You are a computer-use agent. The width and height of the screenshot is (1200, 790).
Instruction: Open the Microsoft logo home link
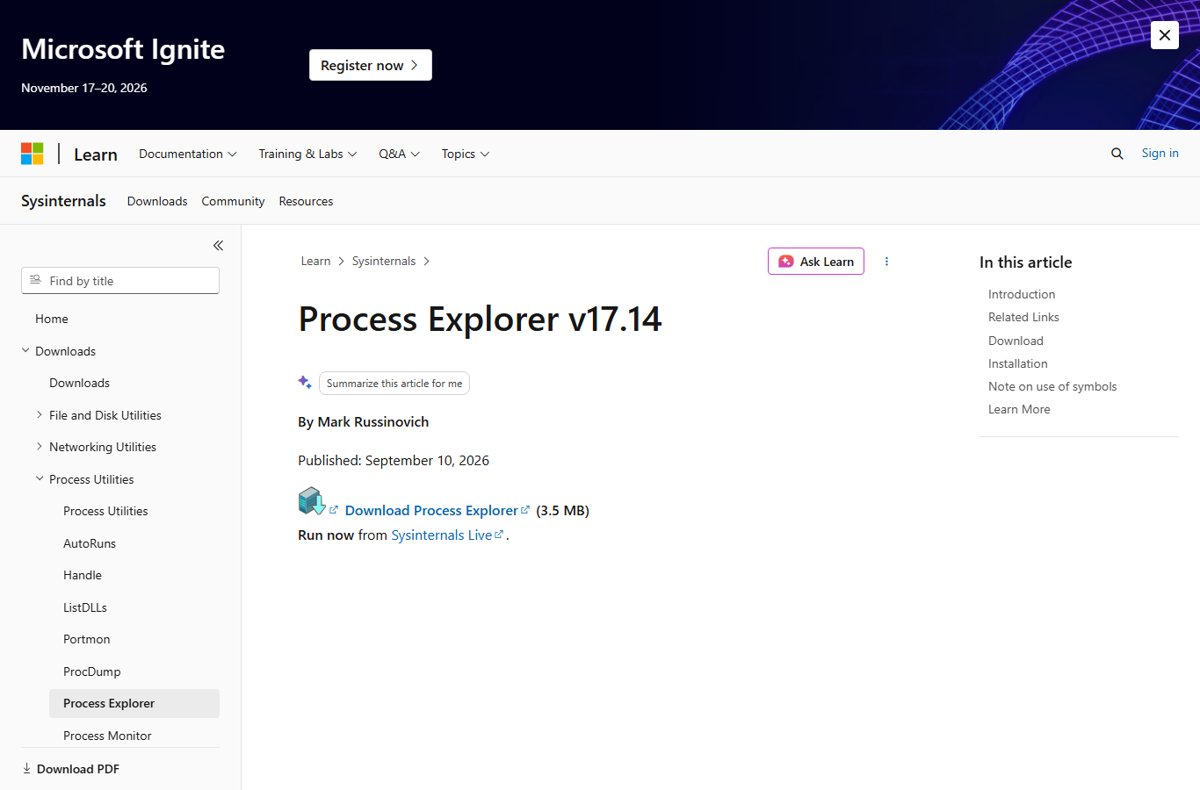coord(32,153)
